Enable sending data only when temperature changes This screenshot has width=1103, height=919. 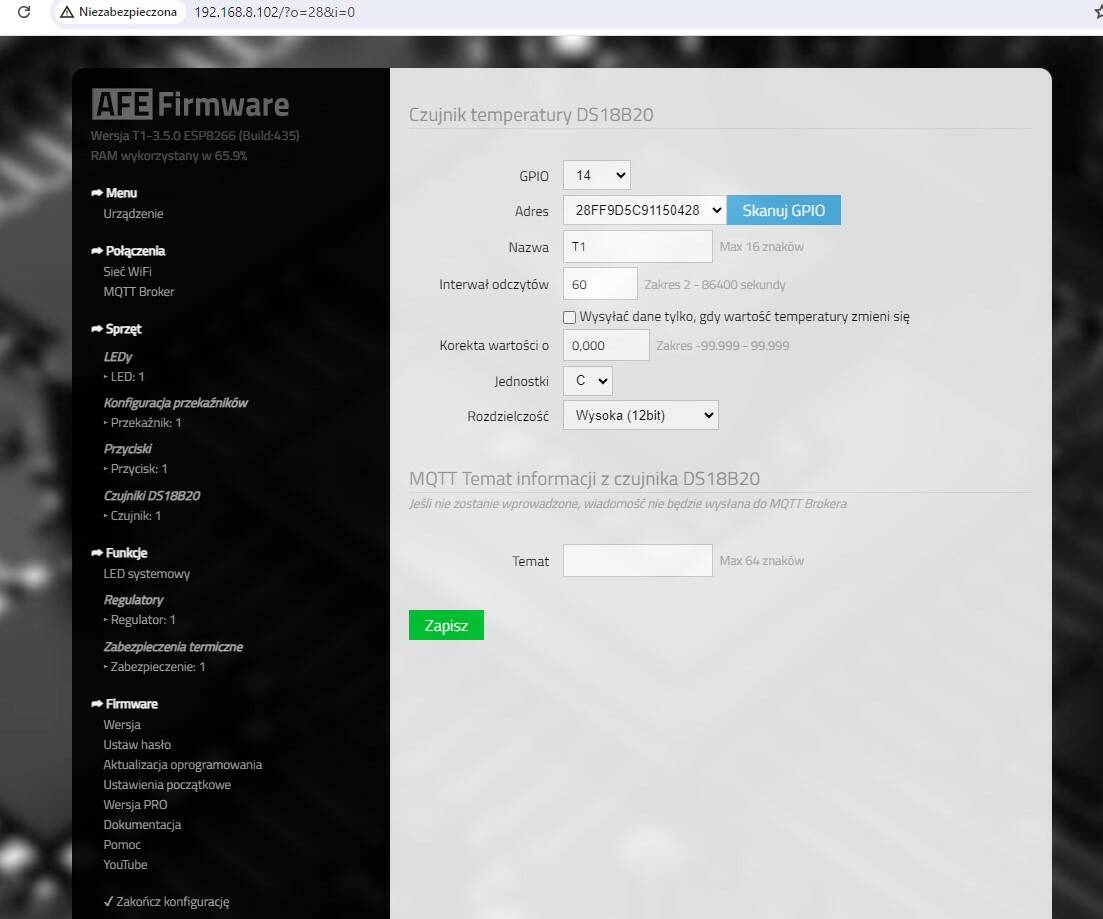570,317
